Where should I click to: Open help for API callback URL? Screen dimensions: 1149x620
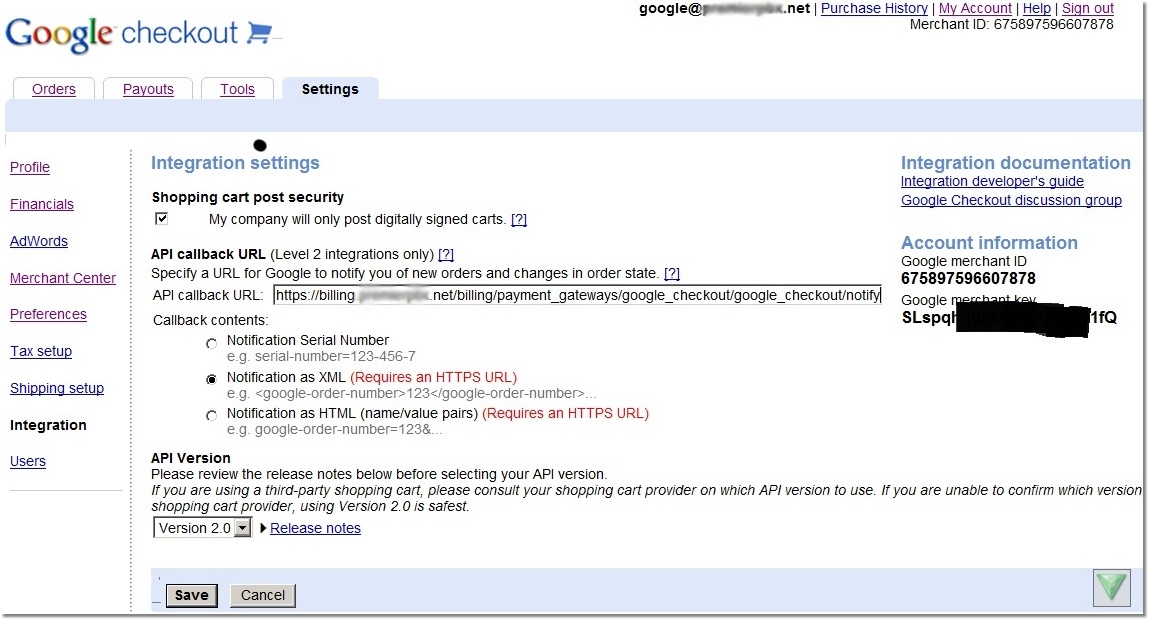(446, 254)
